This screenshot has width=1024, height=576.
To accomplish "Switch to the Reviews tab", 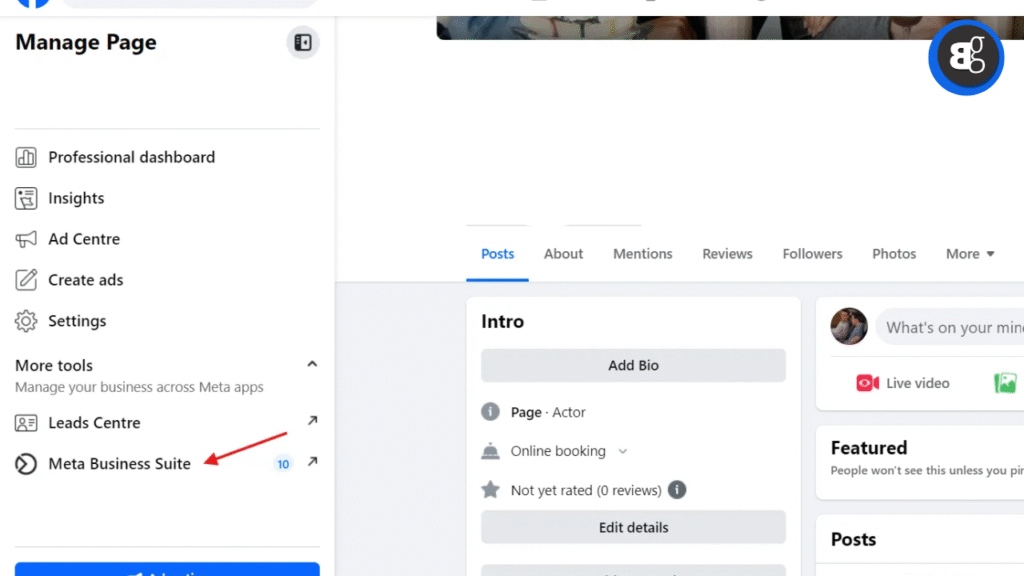I will (727, 254).
